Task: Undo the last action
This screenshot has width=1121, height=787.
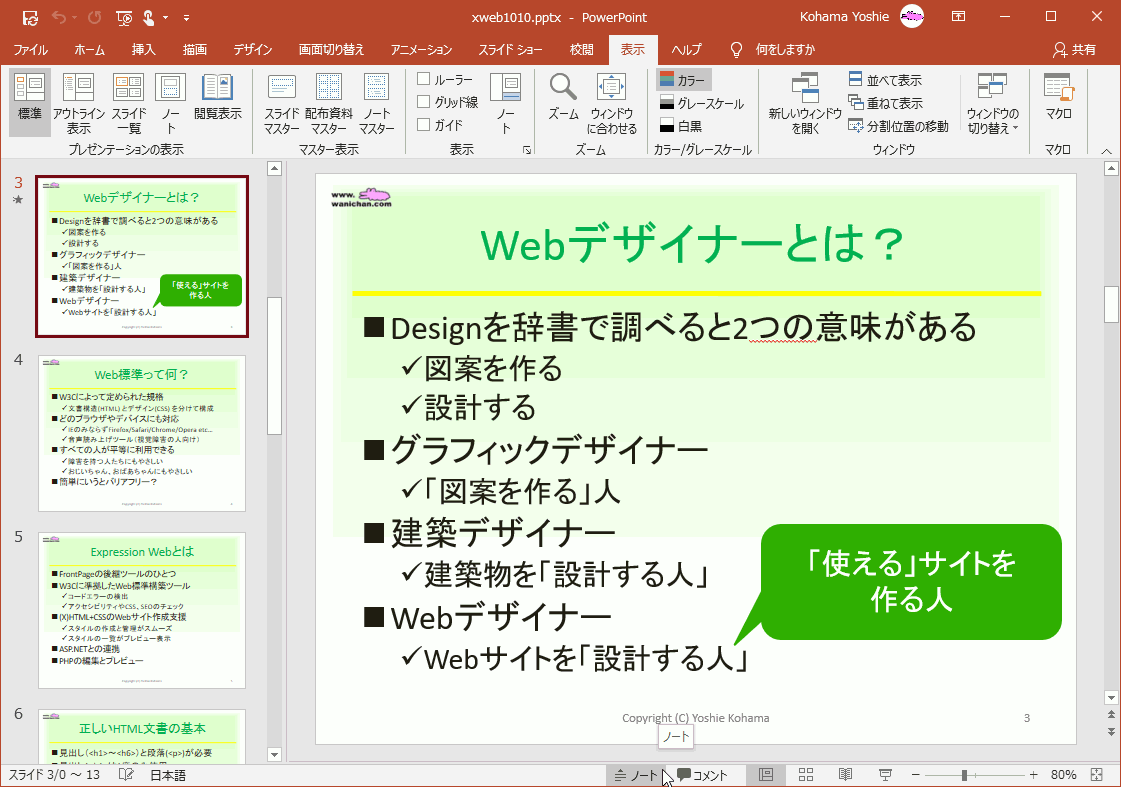Action: coord(59,17)
